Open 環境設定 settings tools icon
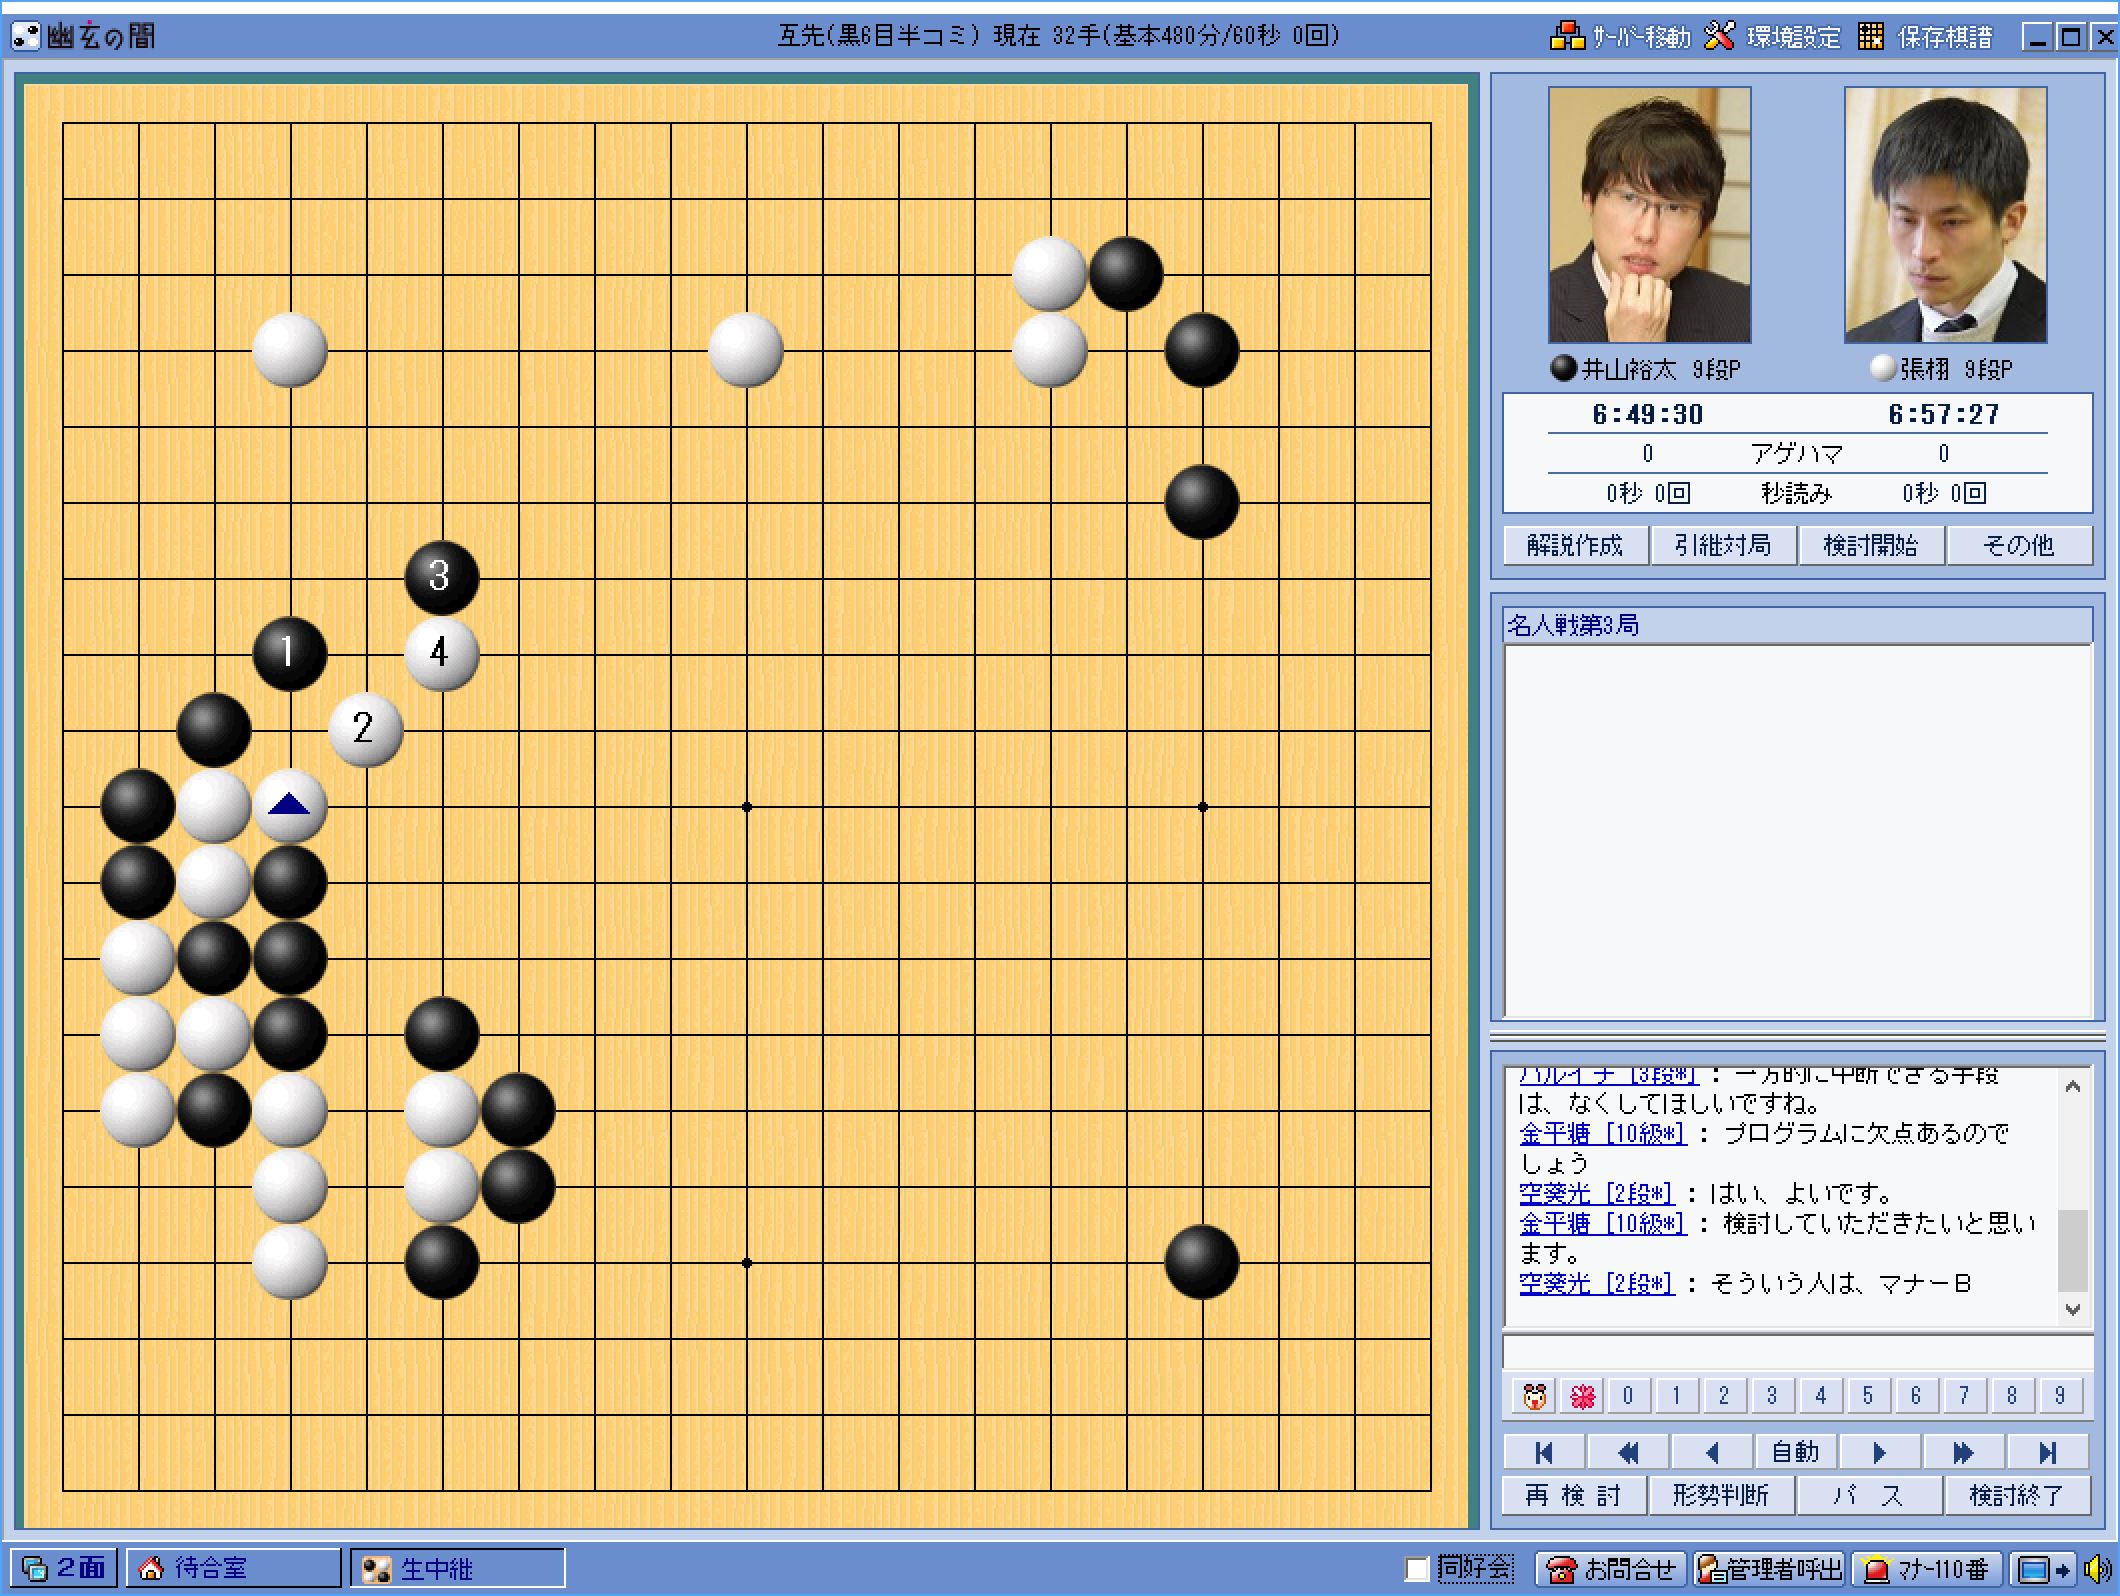Image resolution: width=2120 pixels, height=1596 pixels. [1719, 37]
